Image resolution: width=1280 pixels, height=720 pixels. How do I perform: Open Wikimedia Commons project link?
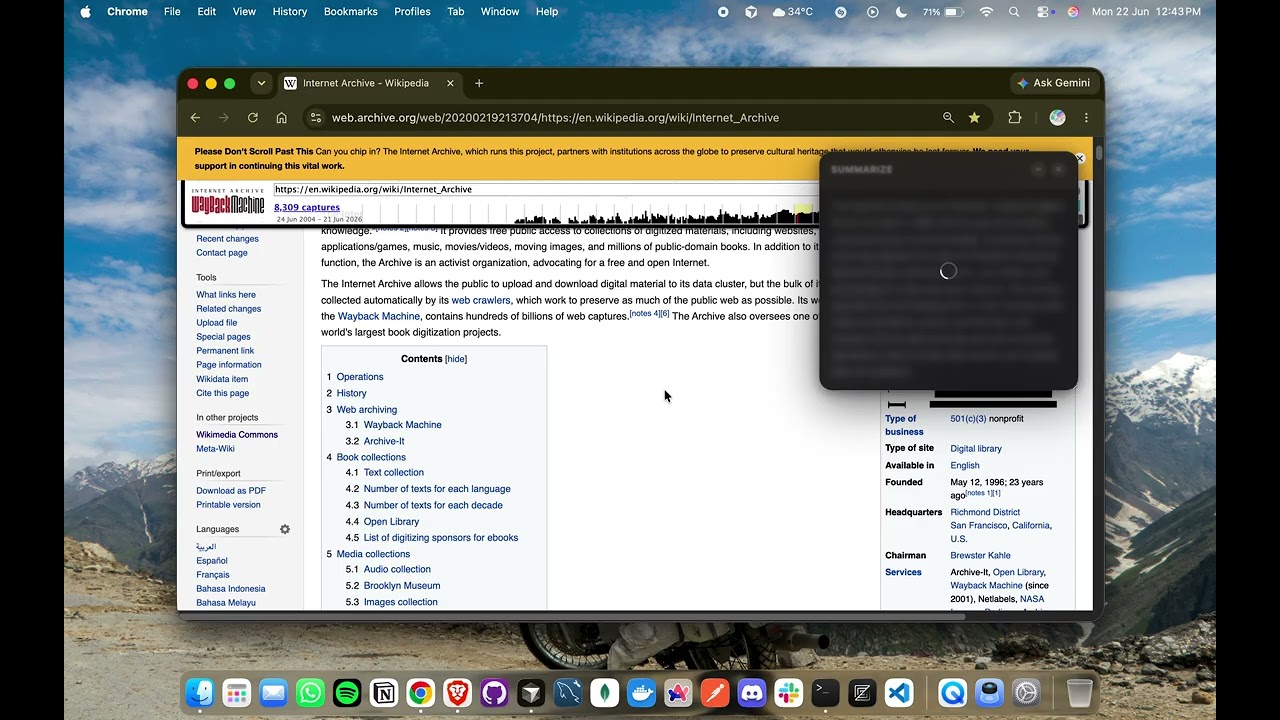(x=237, y=435)
